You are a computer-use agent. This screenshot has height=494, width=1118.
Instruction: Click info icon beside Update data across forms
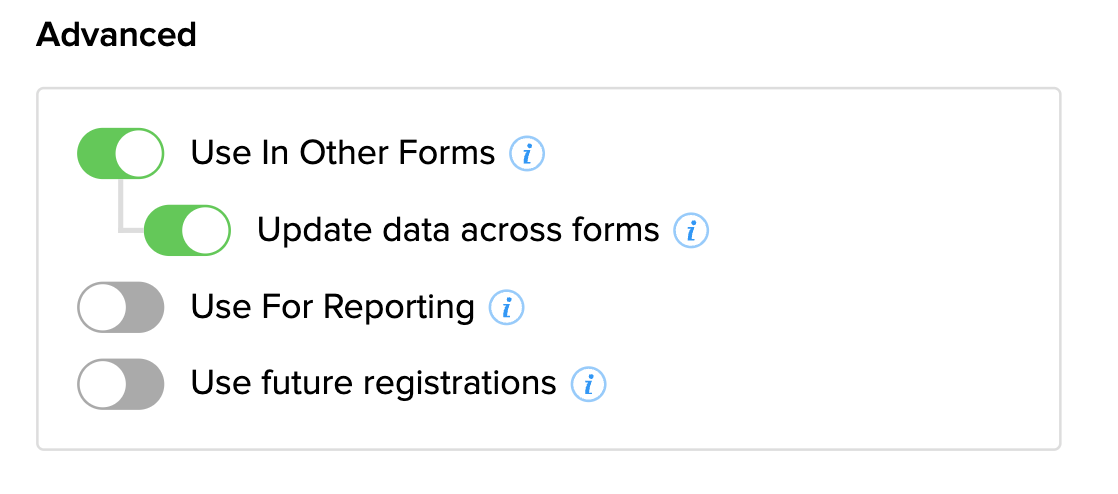pos(691,231)
